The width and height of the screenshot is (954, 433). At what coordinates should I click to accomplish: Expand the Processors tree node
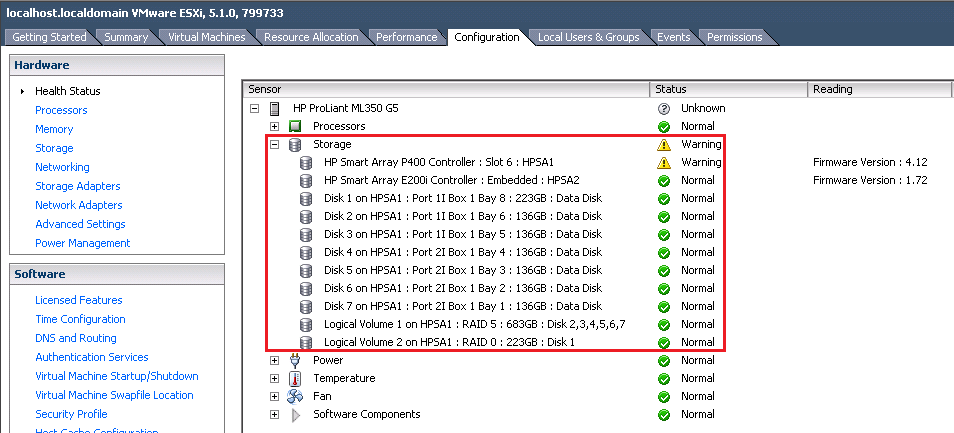[274, 126]
